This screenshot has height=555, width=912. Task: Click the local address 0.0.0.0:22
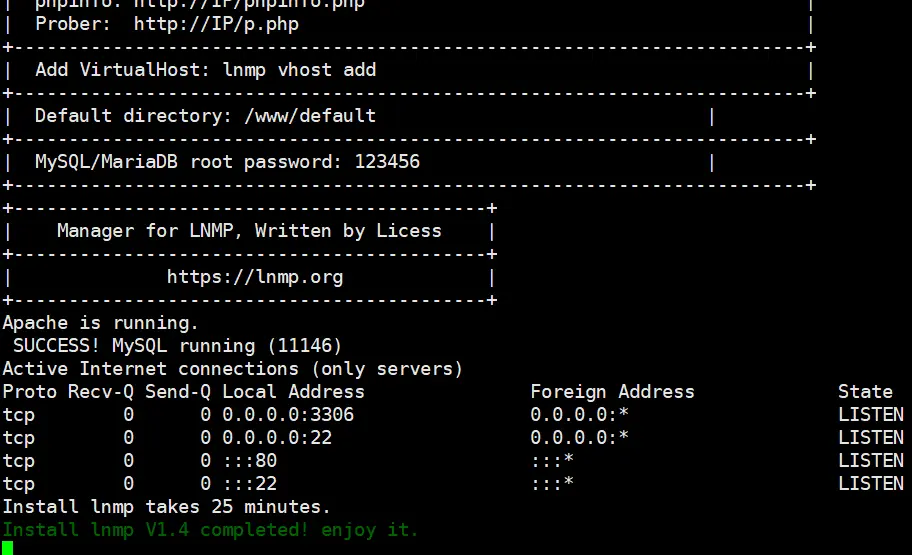277,437
